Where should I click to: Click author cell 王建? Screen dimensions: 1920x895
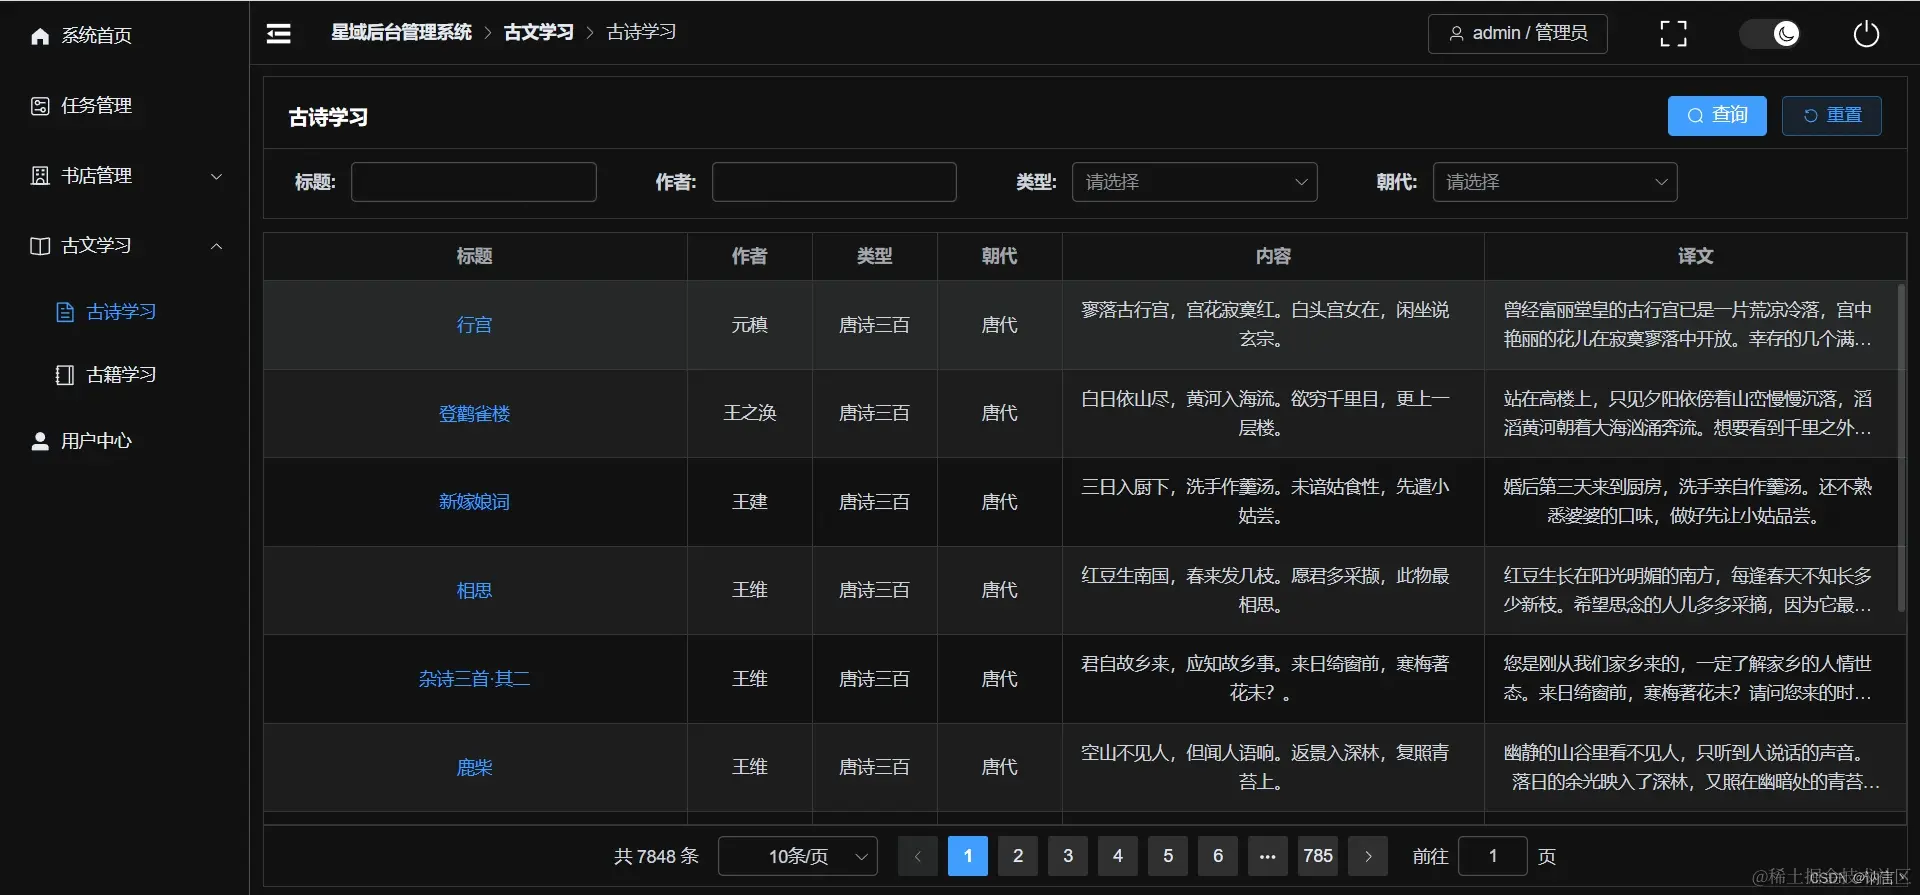(x=749, y=502)
